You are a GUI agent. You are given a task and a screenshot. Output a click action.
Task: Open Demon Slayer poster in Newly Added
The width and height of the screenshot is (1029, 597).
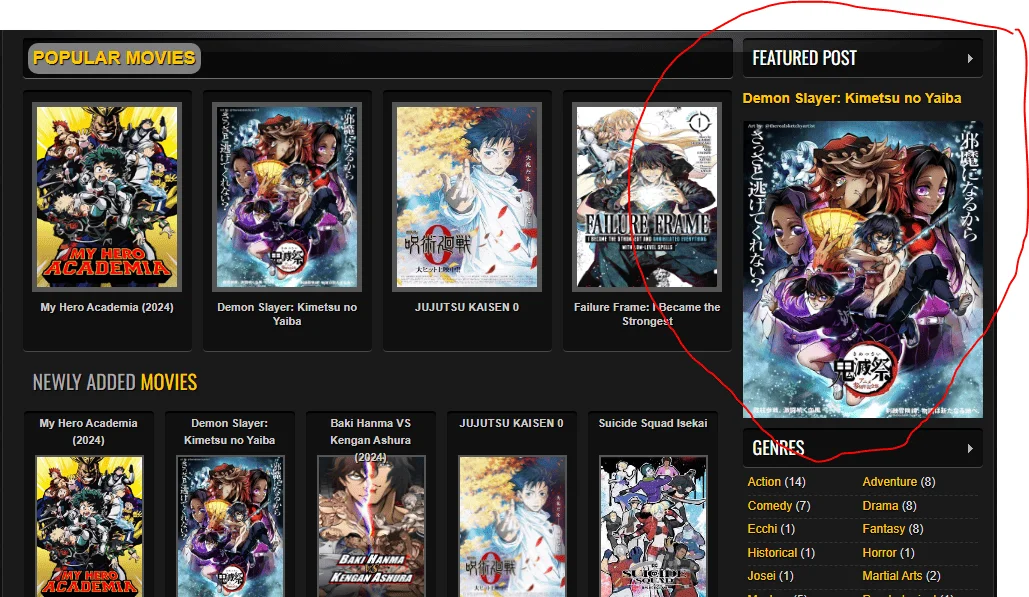(x=230, y=526)
